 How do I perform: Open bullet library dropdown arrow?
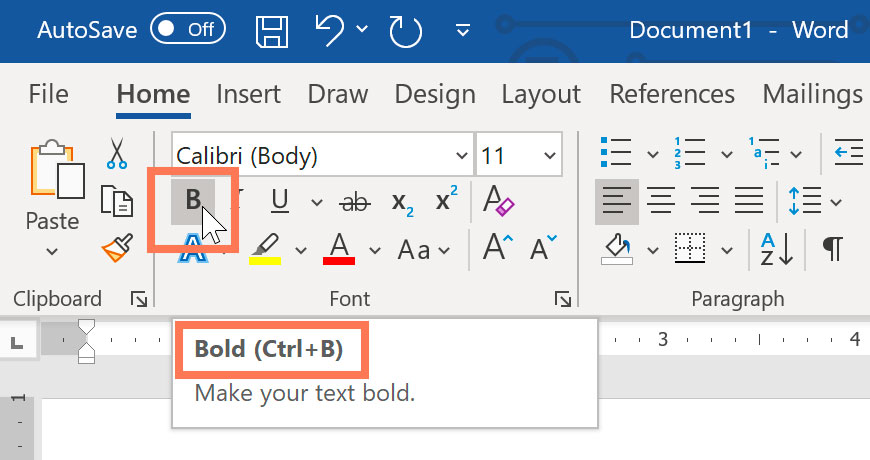(653, 154)
